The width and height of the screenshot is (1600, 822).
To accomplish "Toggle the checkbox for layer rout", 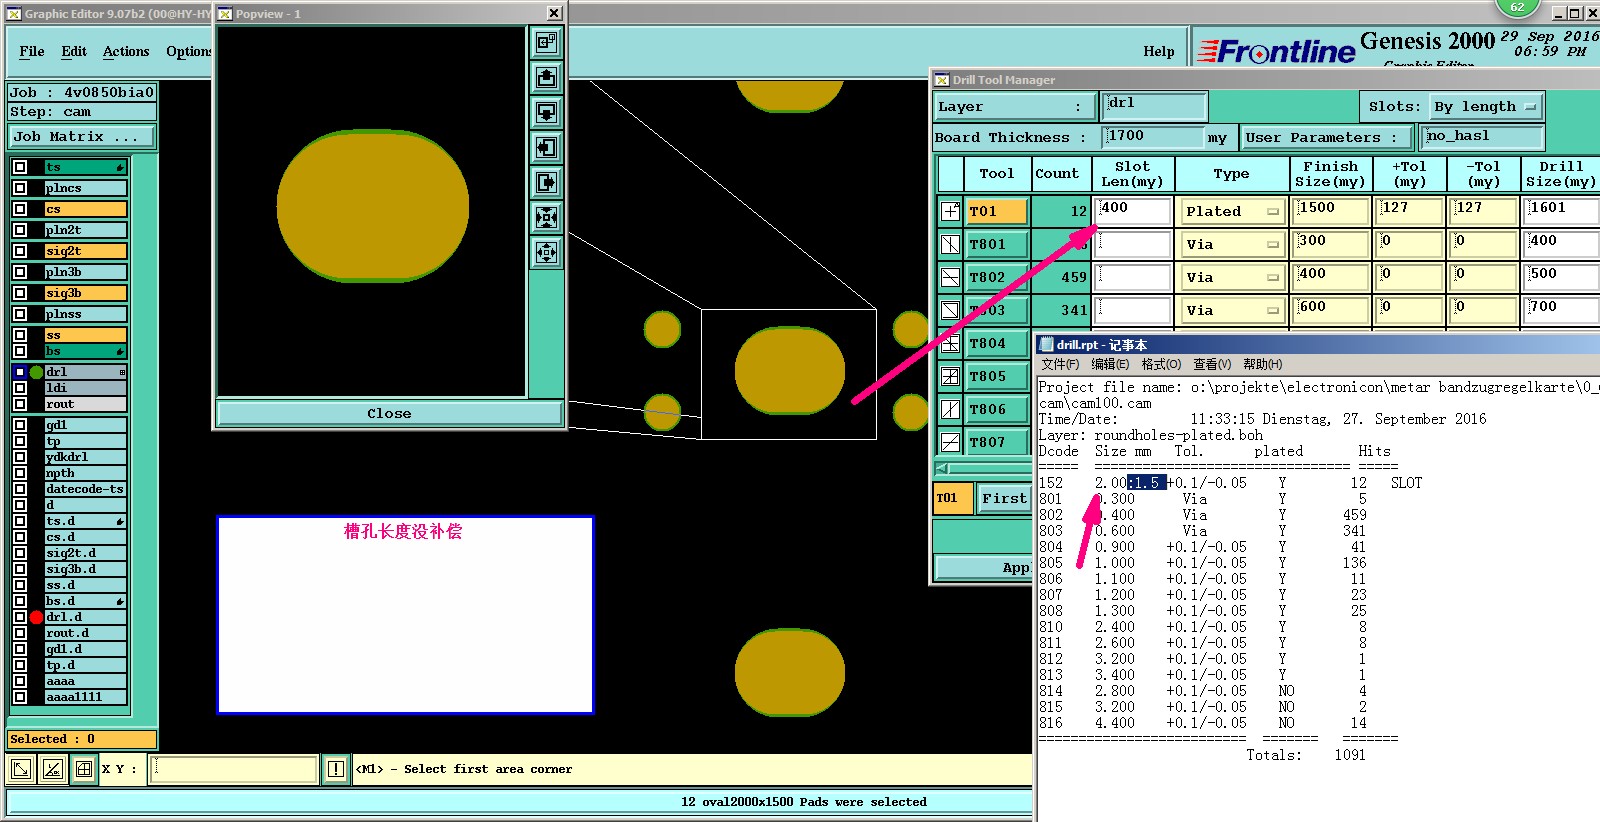I will 20,404.
